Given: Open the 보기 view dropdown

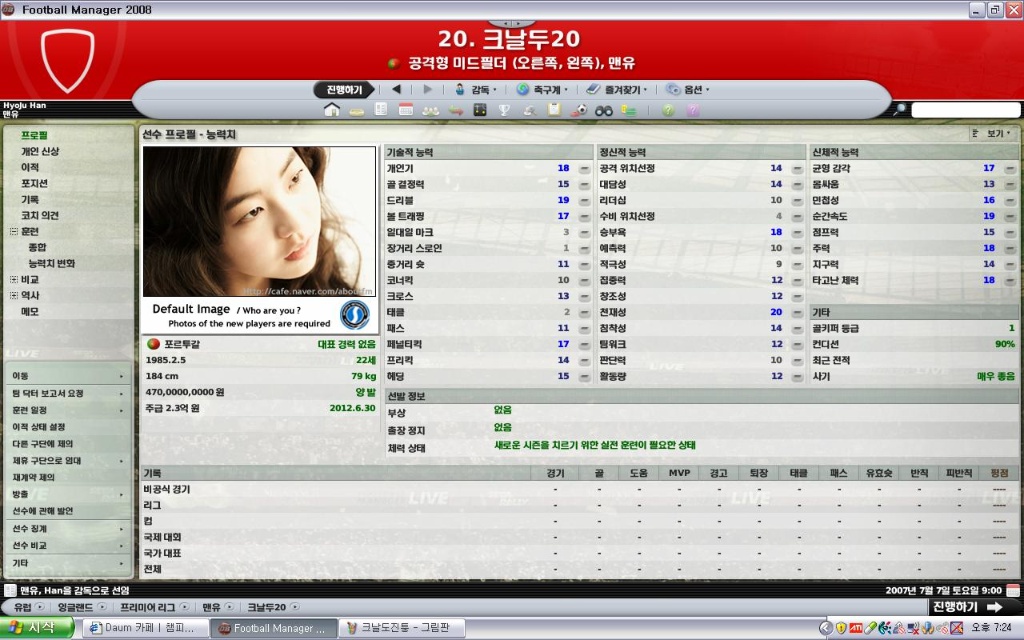Looking at the screenshot, I should click(992, 133).
